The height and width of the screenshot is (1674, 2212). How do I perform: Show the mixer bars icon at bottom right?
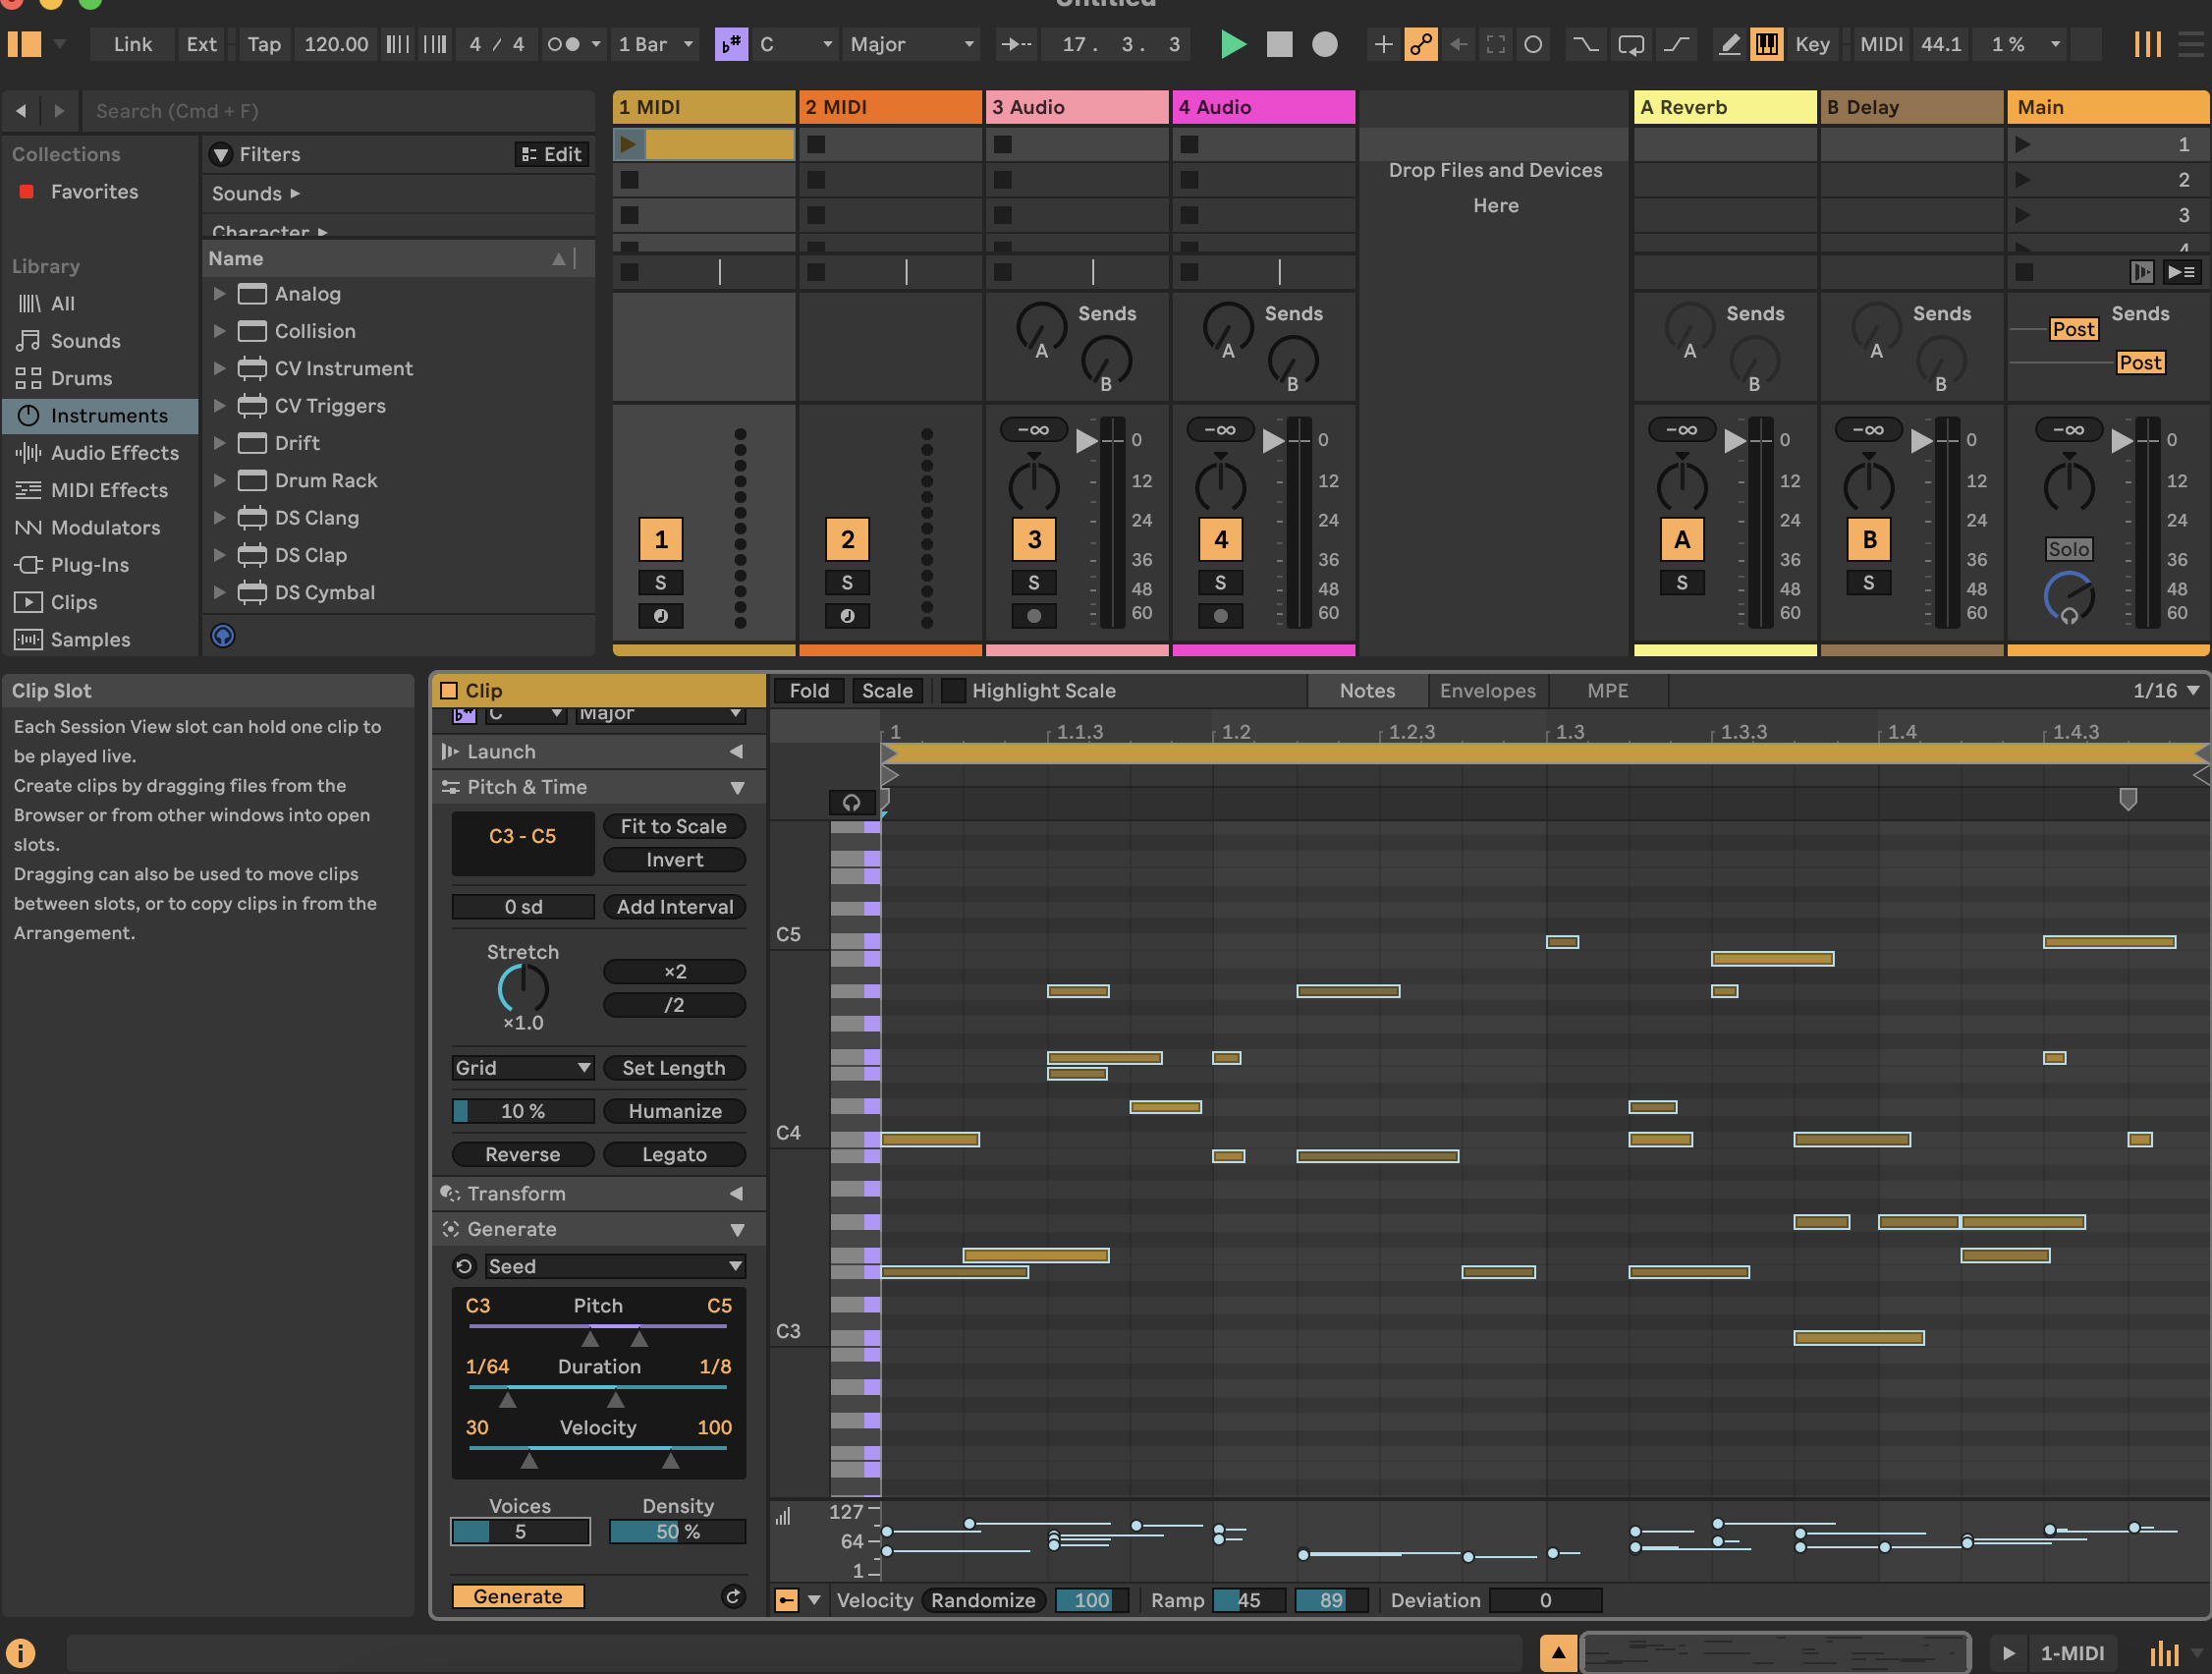tap(2164, 1653)
